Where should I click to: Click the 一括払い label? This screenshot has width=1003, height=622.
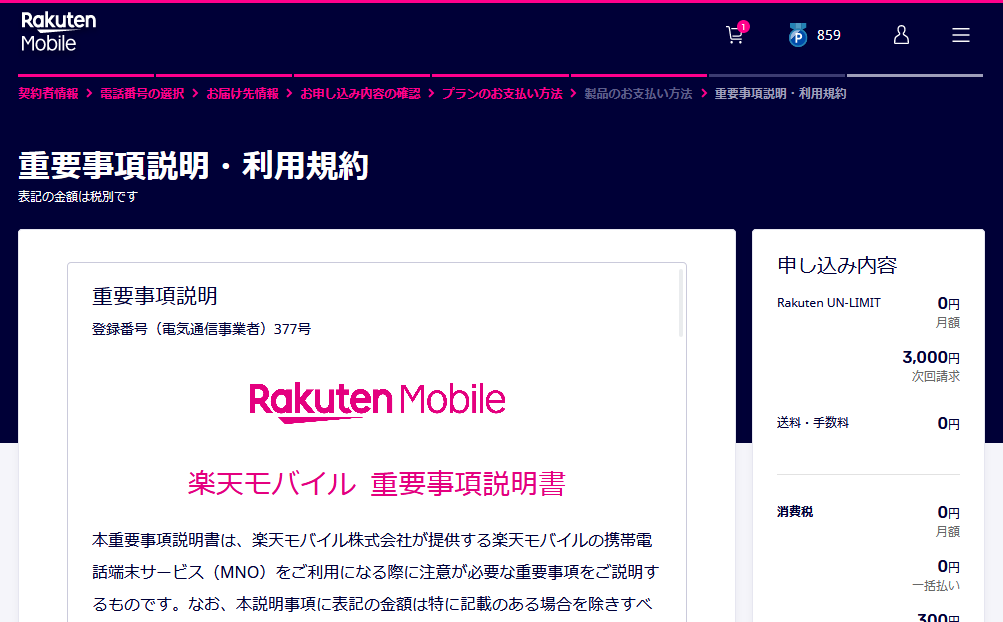935,586
